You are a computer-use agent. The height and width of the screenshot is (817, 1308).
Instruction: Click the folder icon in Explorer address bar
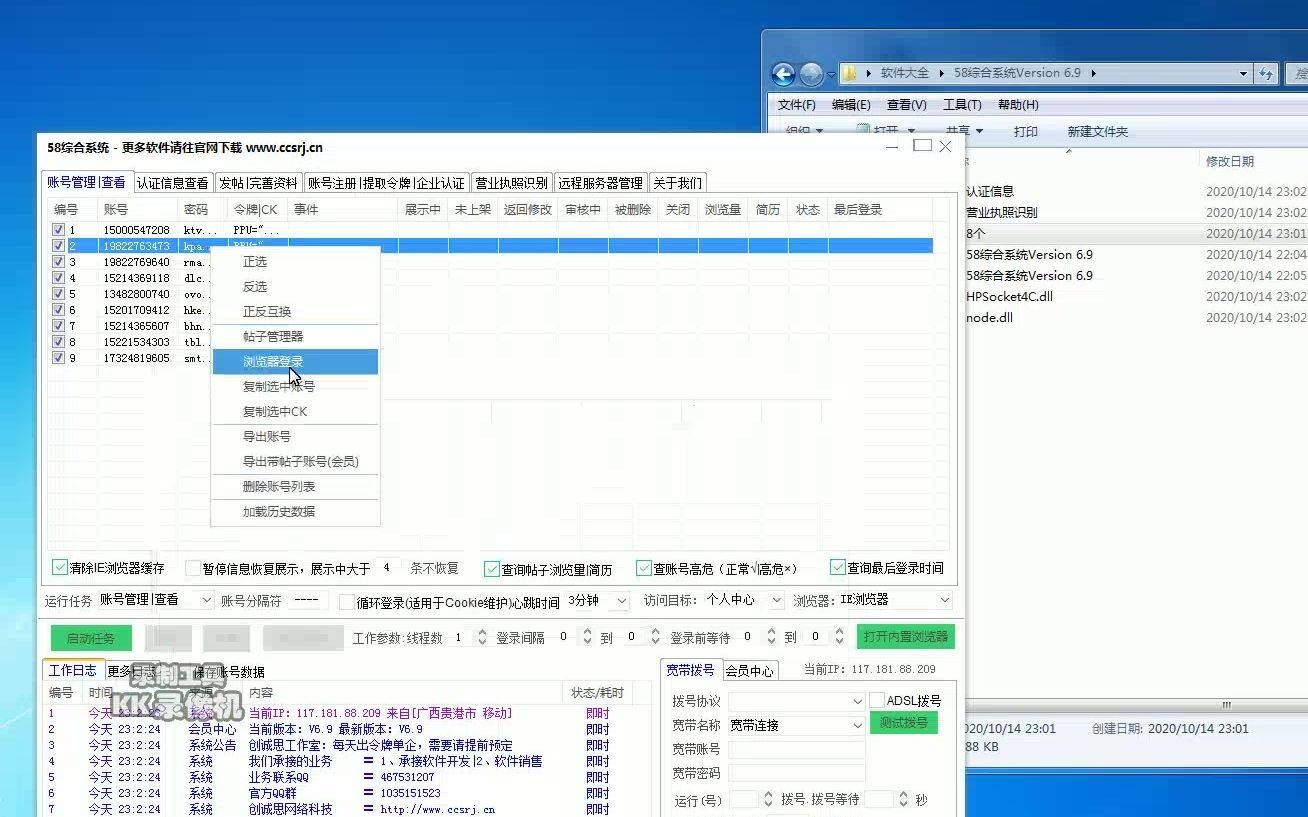click(x=849, y=73)
